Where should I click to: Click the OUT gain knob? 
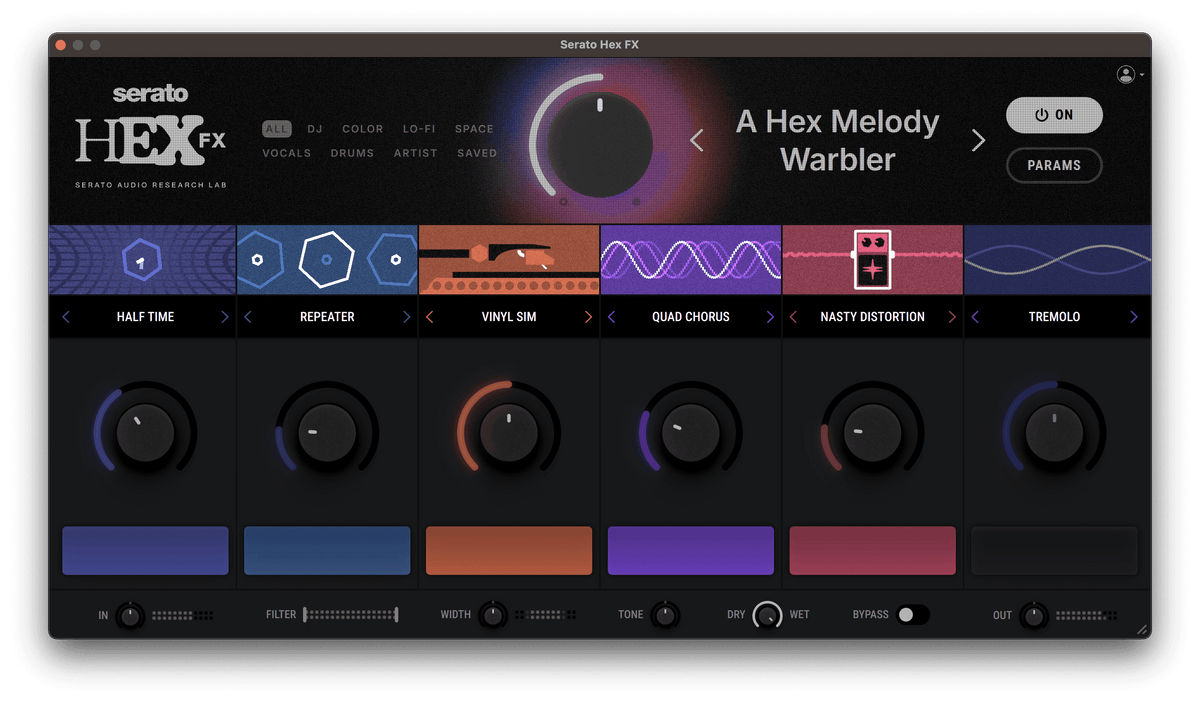(1034, 615)
